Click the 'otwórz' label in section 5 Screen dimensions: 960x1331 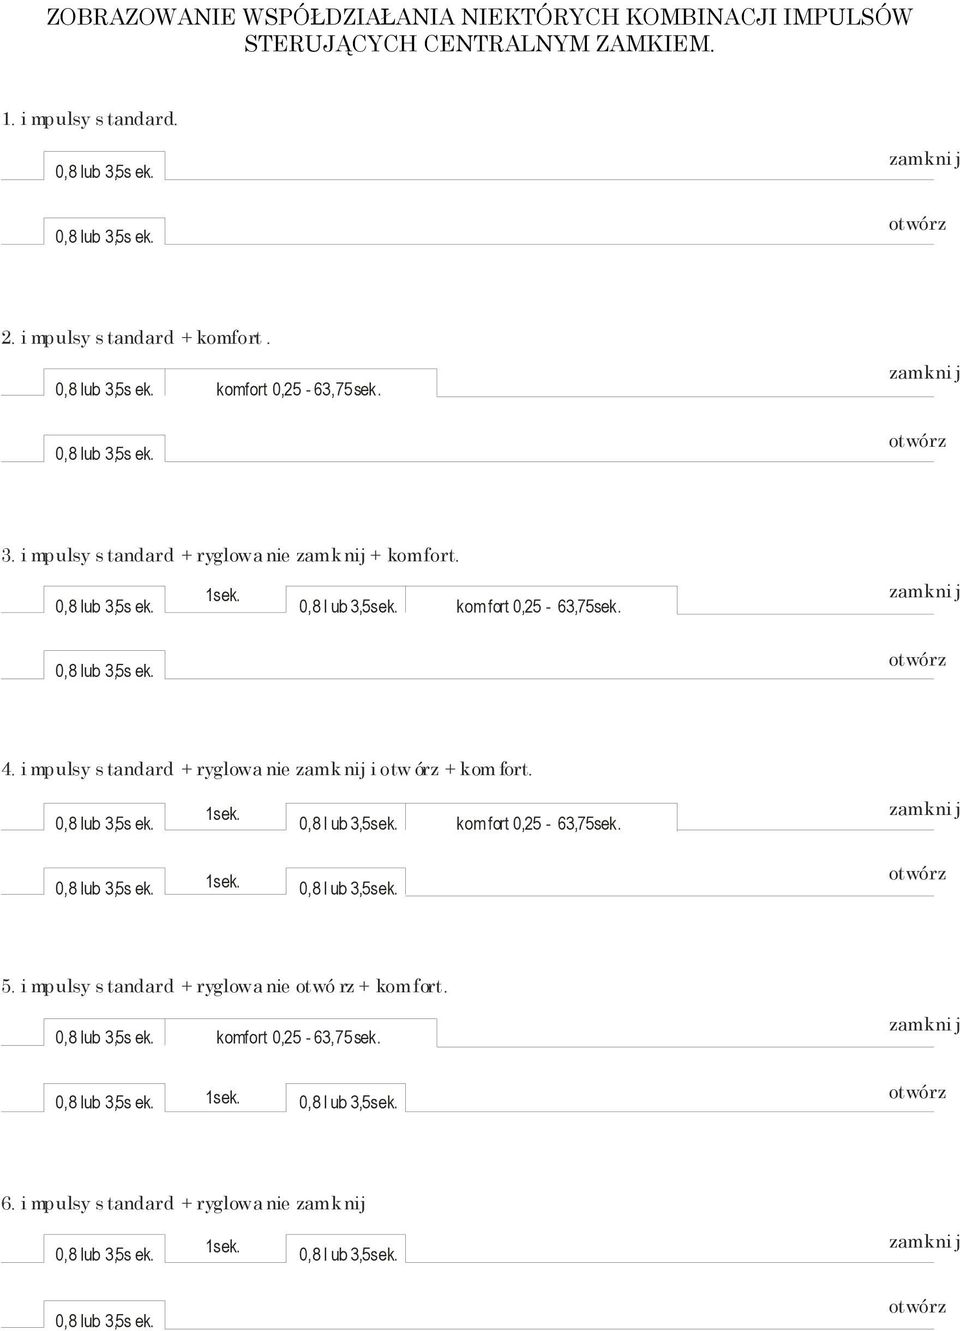point(917,1093)
